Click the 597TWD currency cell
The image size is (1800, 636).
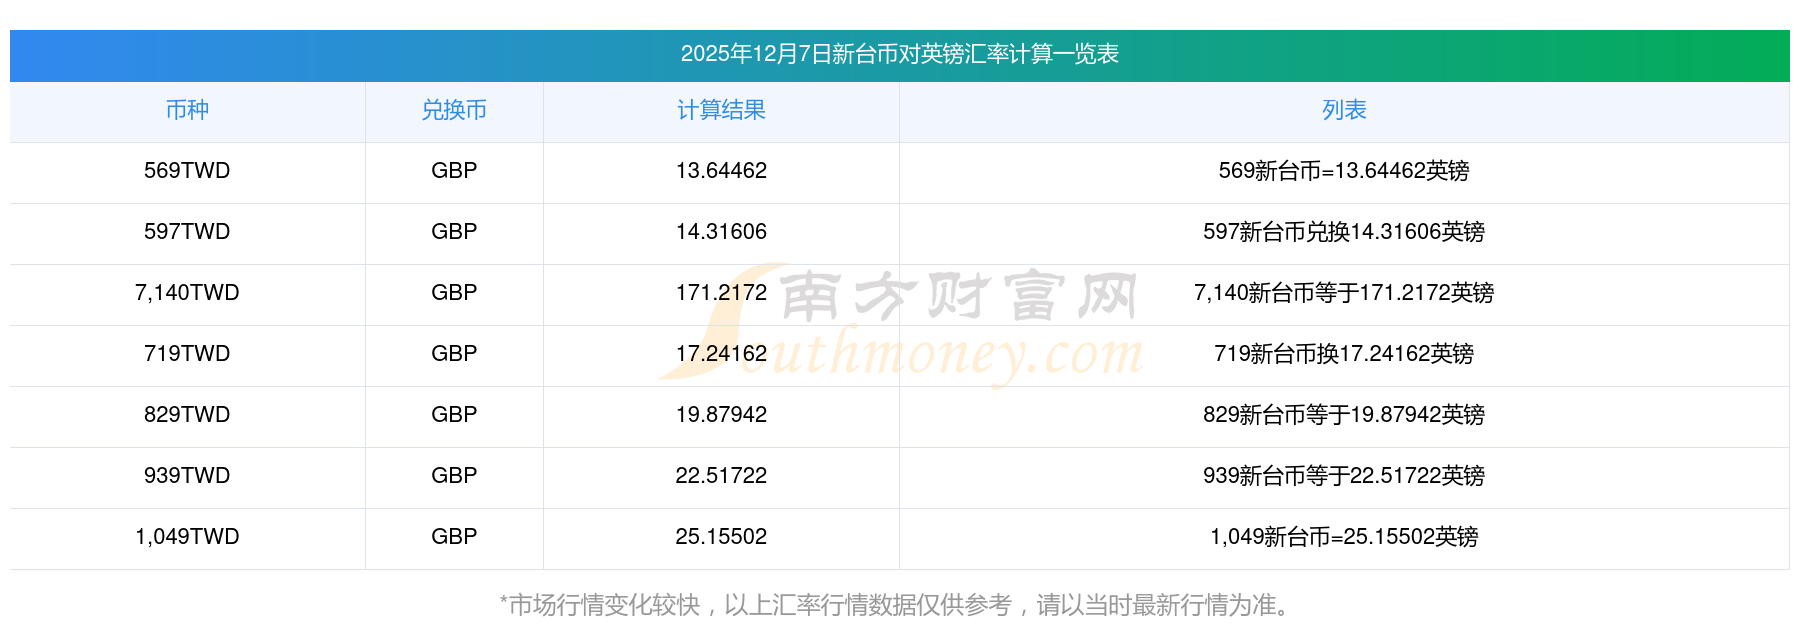187,232
